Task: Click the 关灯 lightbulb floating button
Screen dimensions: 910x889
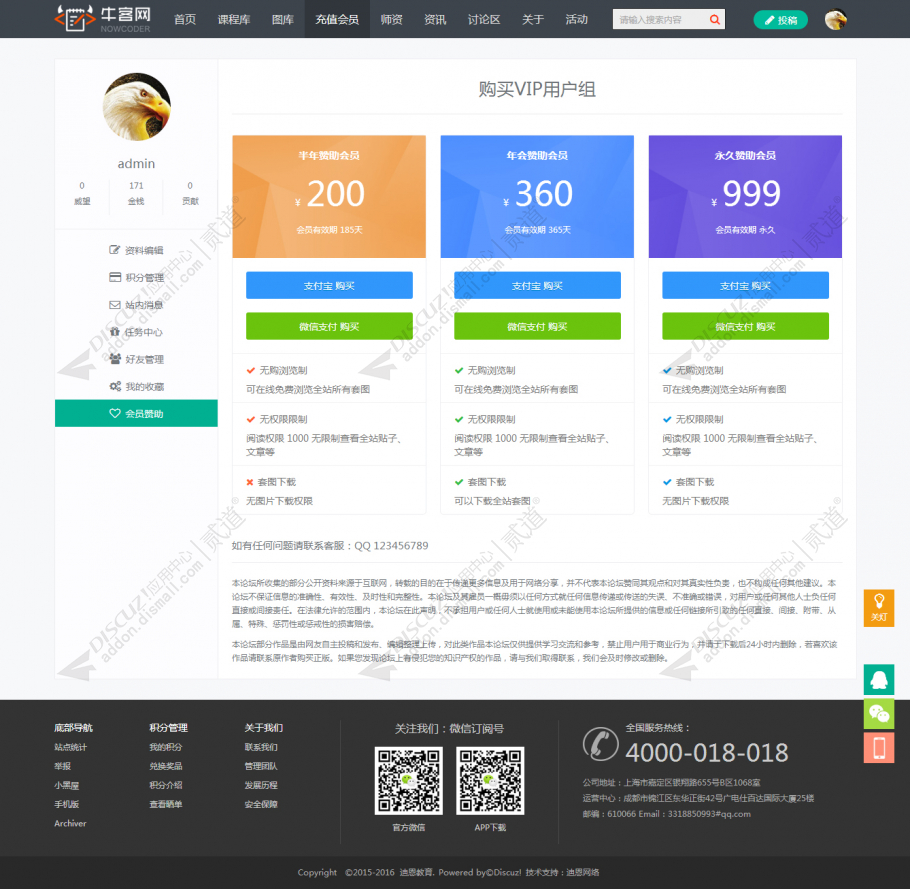Action: 879,608
